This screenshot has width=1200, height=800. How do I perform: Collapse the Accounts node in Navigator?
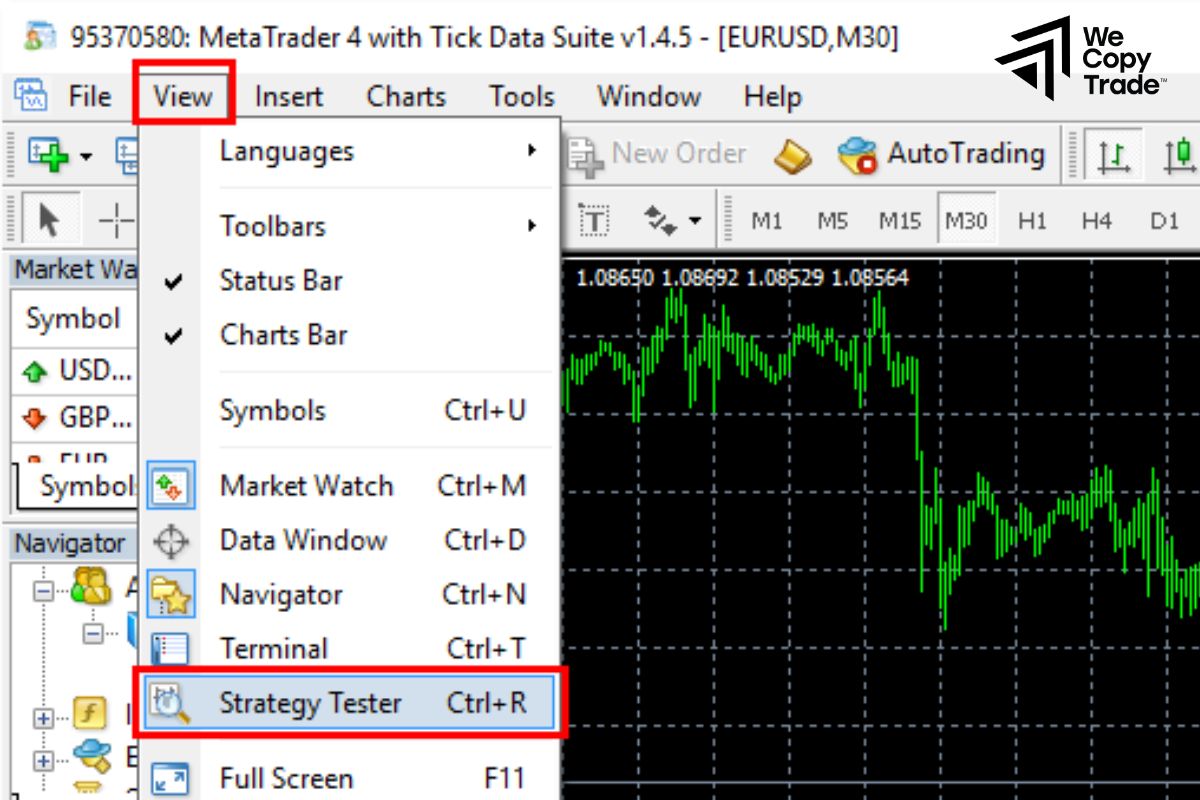tap(42, 590)
